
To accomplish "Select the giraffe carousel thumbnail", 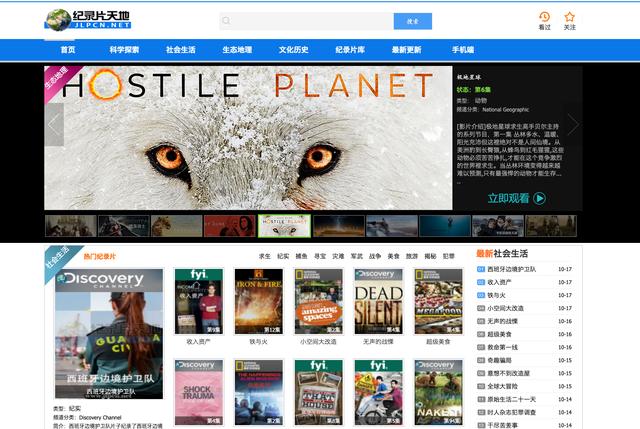I will coord(176,226).
